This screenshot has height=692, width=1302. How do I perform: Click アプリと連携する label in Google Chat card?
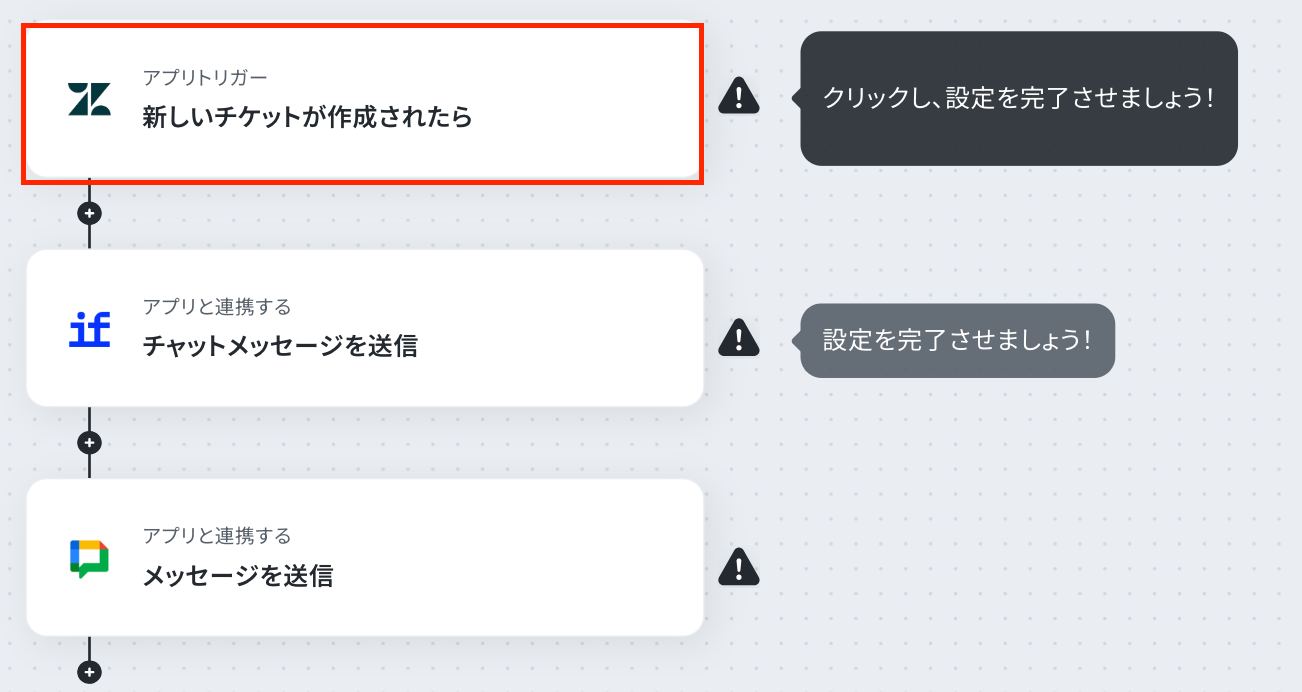pyautogui.click(x=217, y=536)
